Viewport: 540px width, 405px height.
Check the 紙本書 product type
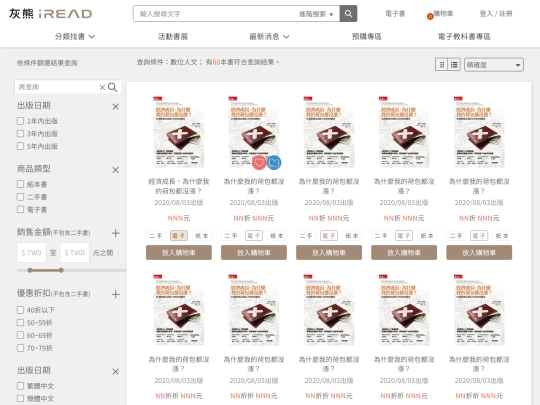click(20, 184)
